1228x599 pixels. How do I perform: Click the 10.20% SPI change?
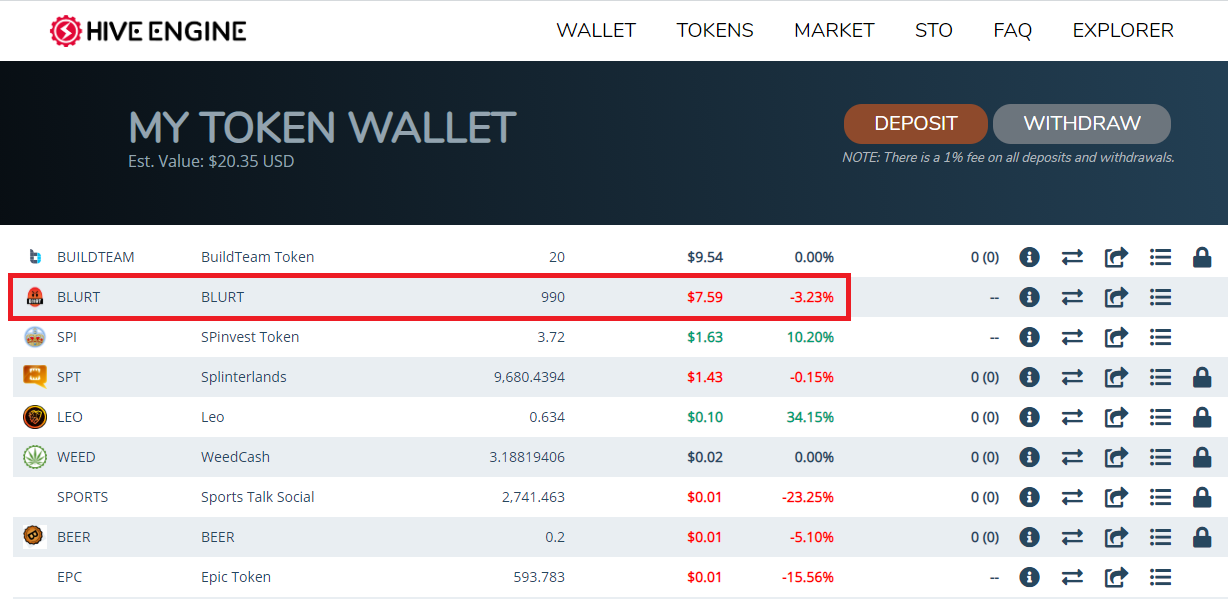(810, 337)
